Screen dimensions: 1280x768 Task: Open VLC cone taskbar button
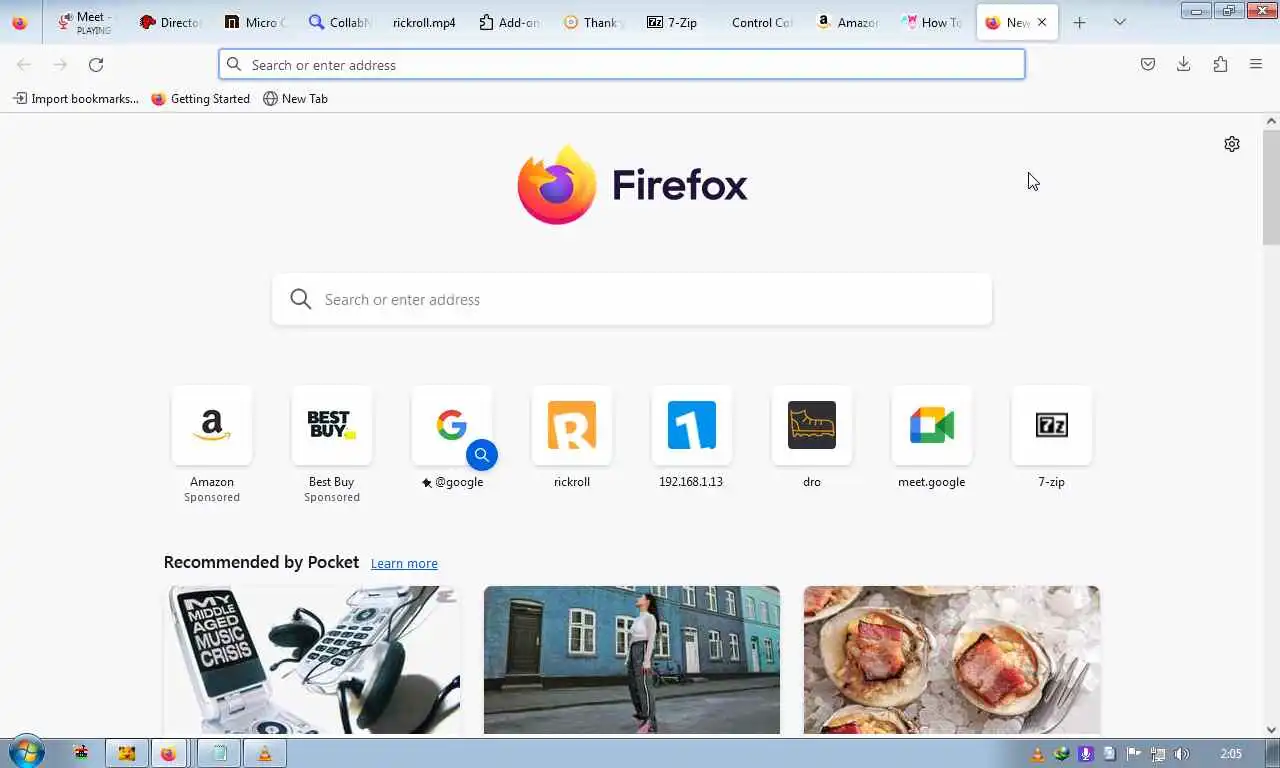(x=264, y=753)
